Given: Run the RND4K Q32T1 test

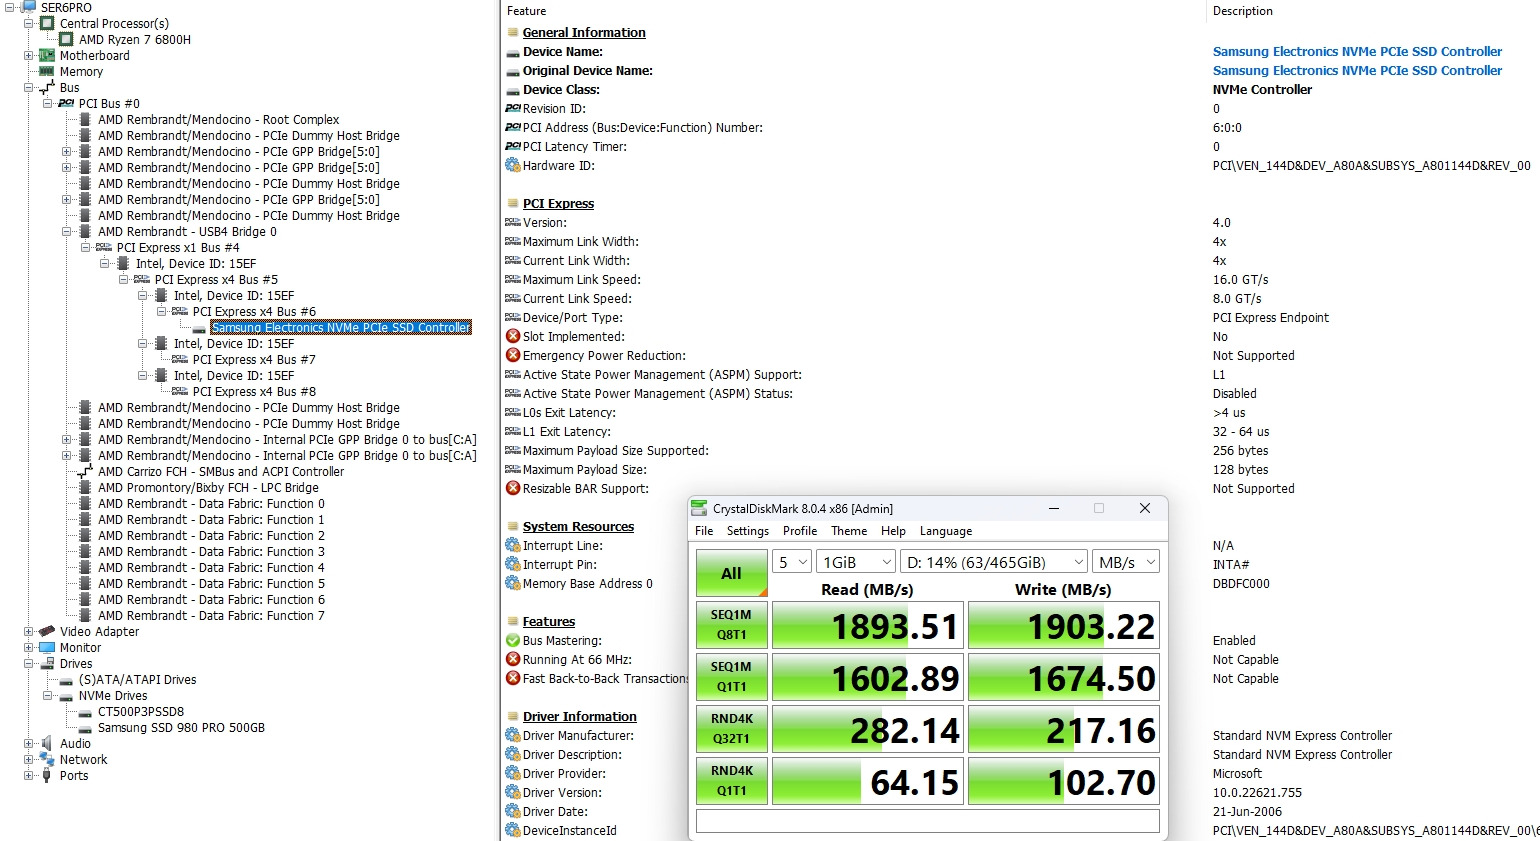Looking at the screenshot, I should [732, 729].
